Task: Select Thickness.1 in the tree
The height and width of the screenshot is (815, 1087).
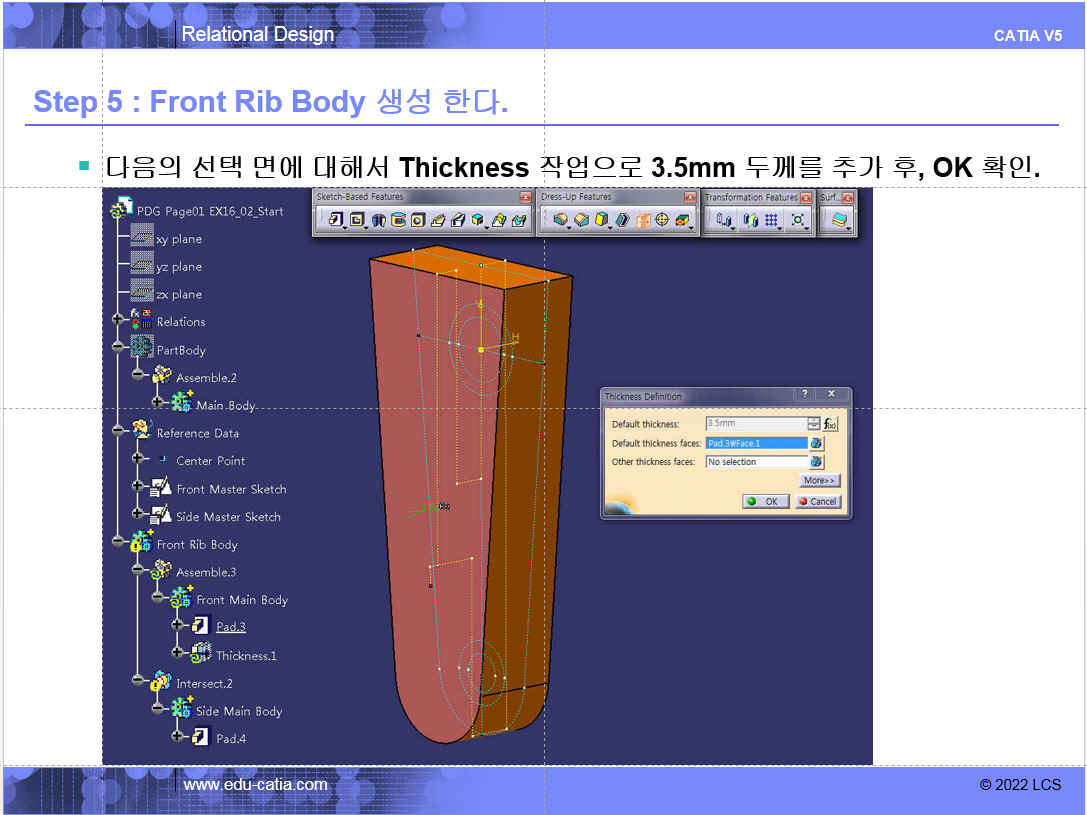Action: click(246, 656)
